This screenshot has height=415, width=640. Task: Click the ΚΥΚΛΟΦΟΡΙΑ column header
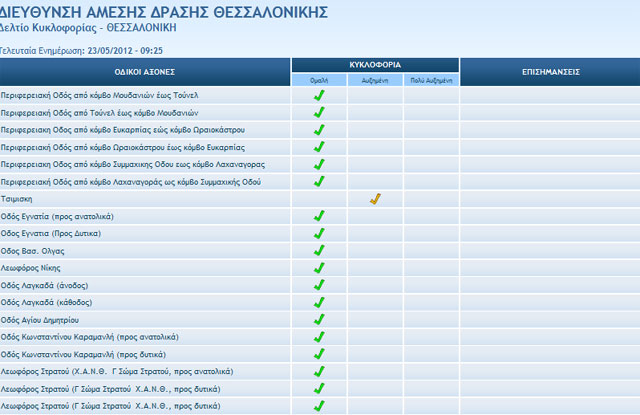click(375, 64)
